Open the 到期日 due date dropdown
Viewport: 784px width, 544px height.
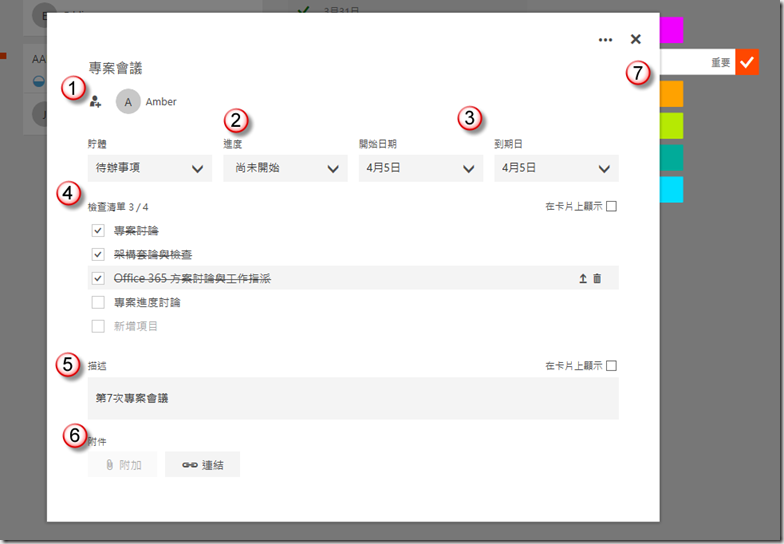[555, 168]
